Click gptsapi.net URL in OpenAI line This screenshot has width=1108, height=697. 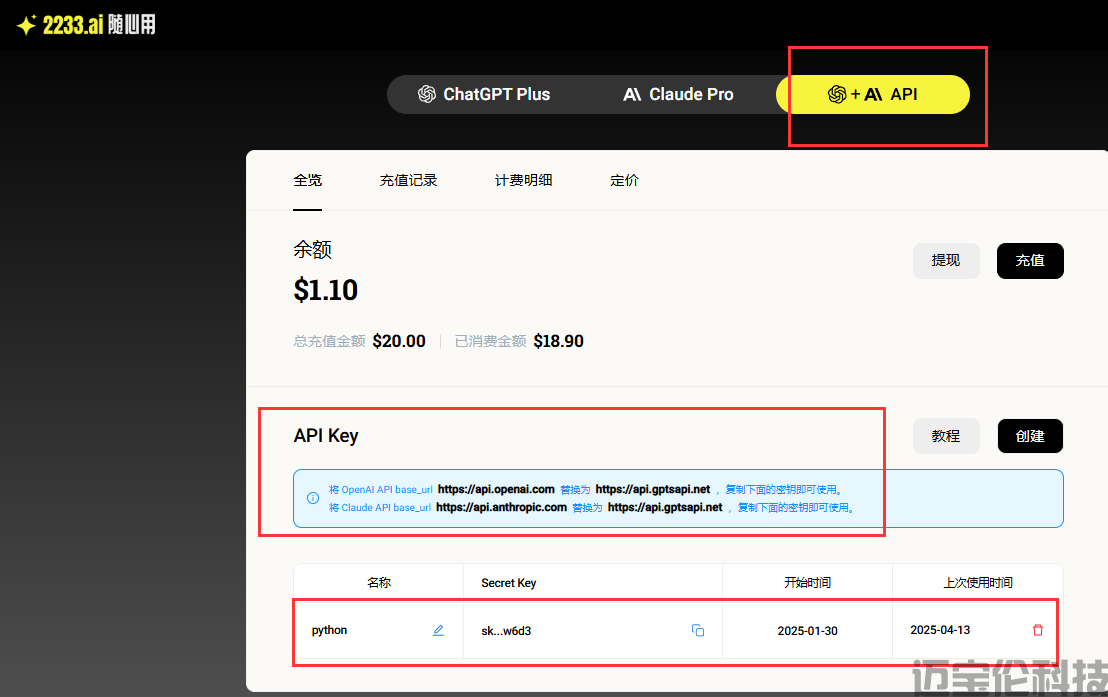(x=653, y=489)
